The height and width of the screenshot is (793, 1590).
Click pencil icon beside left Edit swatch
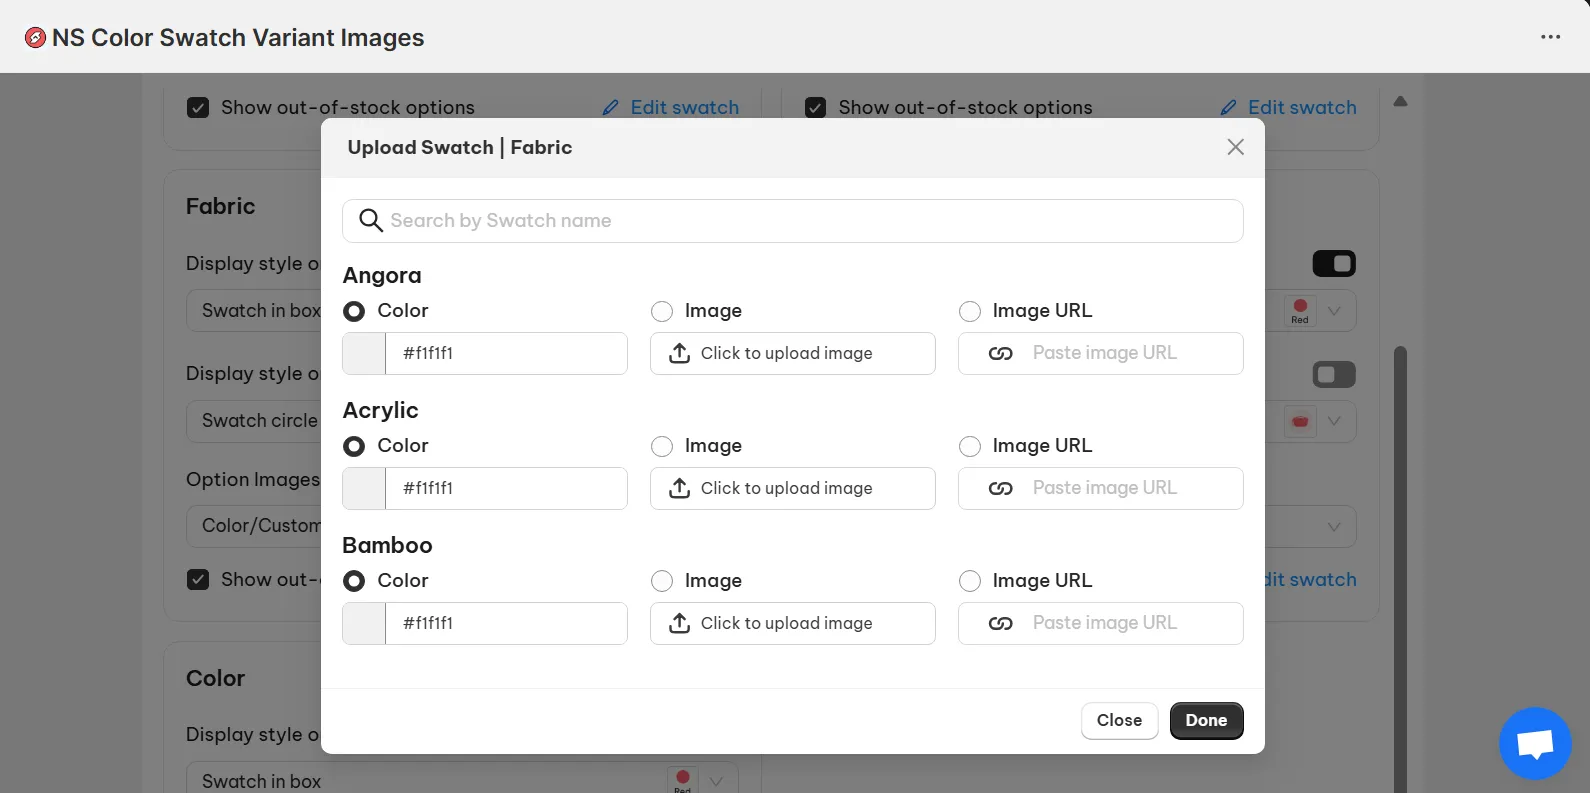(x=611, y=107)
